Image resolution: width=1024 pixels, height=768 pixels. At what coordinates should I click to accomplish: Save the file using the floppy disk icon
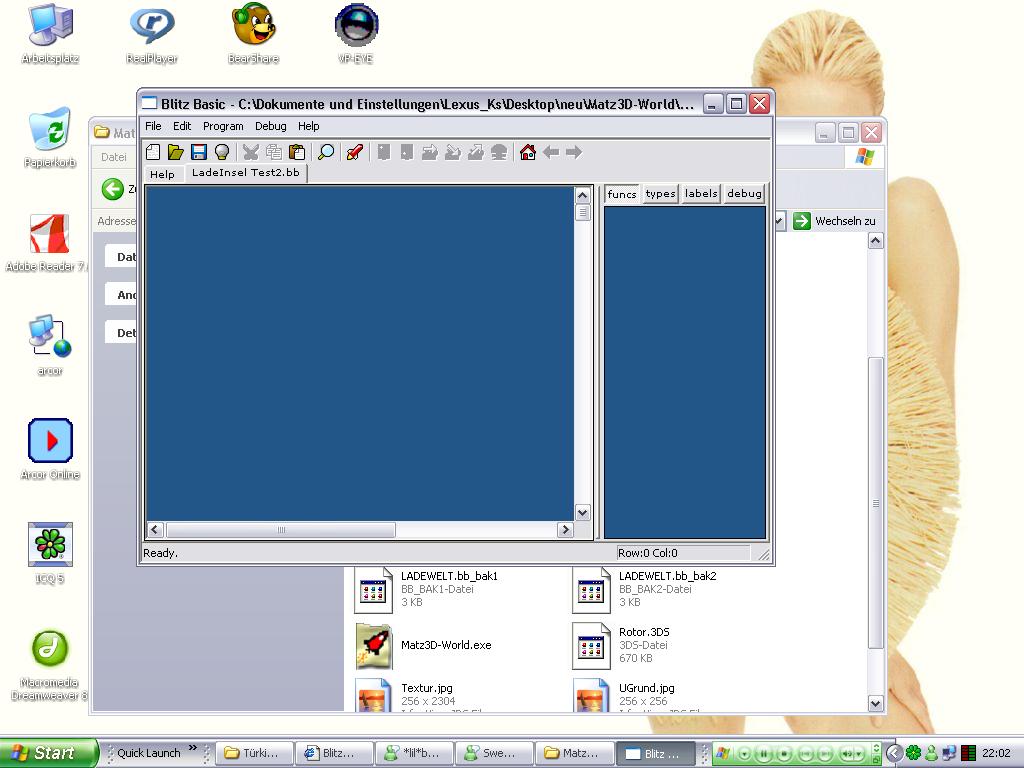pyautogui.click(x=198, y=152)
